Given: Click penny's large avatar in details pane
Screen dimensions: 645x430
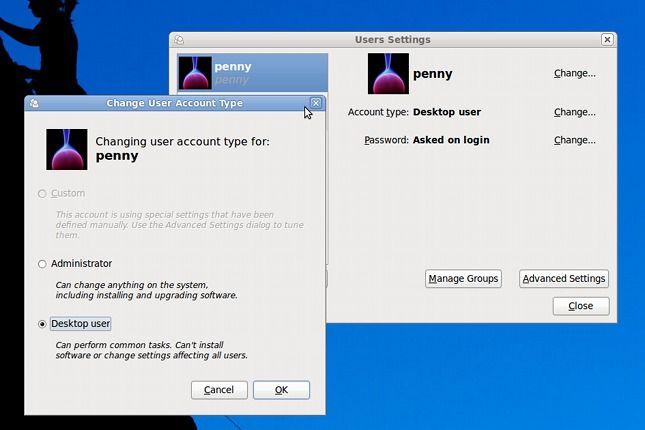Looking at the screenshot, I should point(388,73).
